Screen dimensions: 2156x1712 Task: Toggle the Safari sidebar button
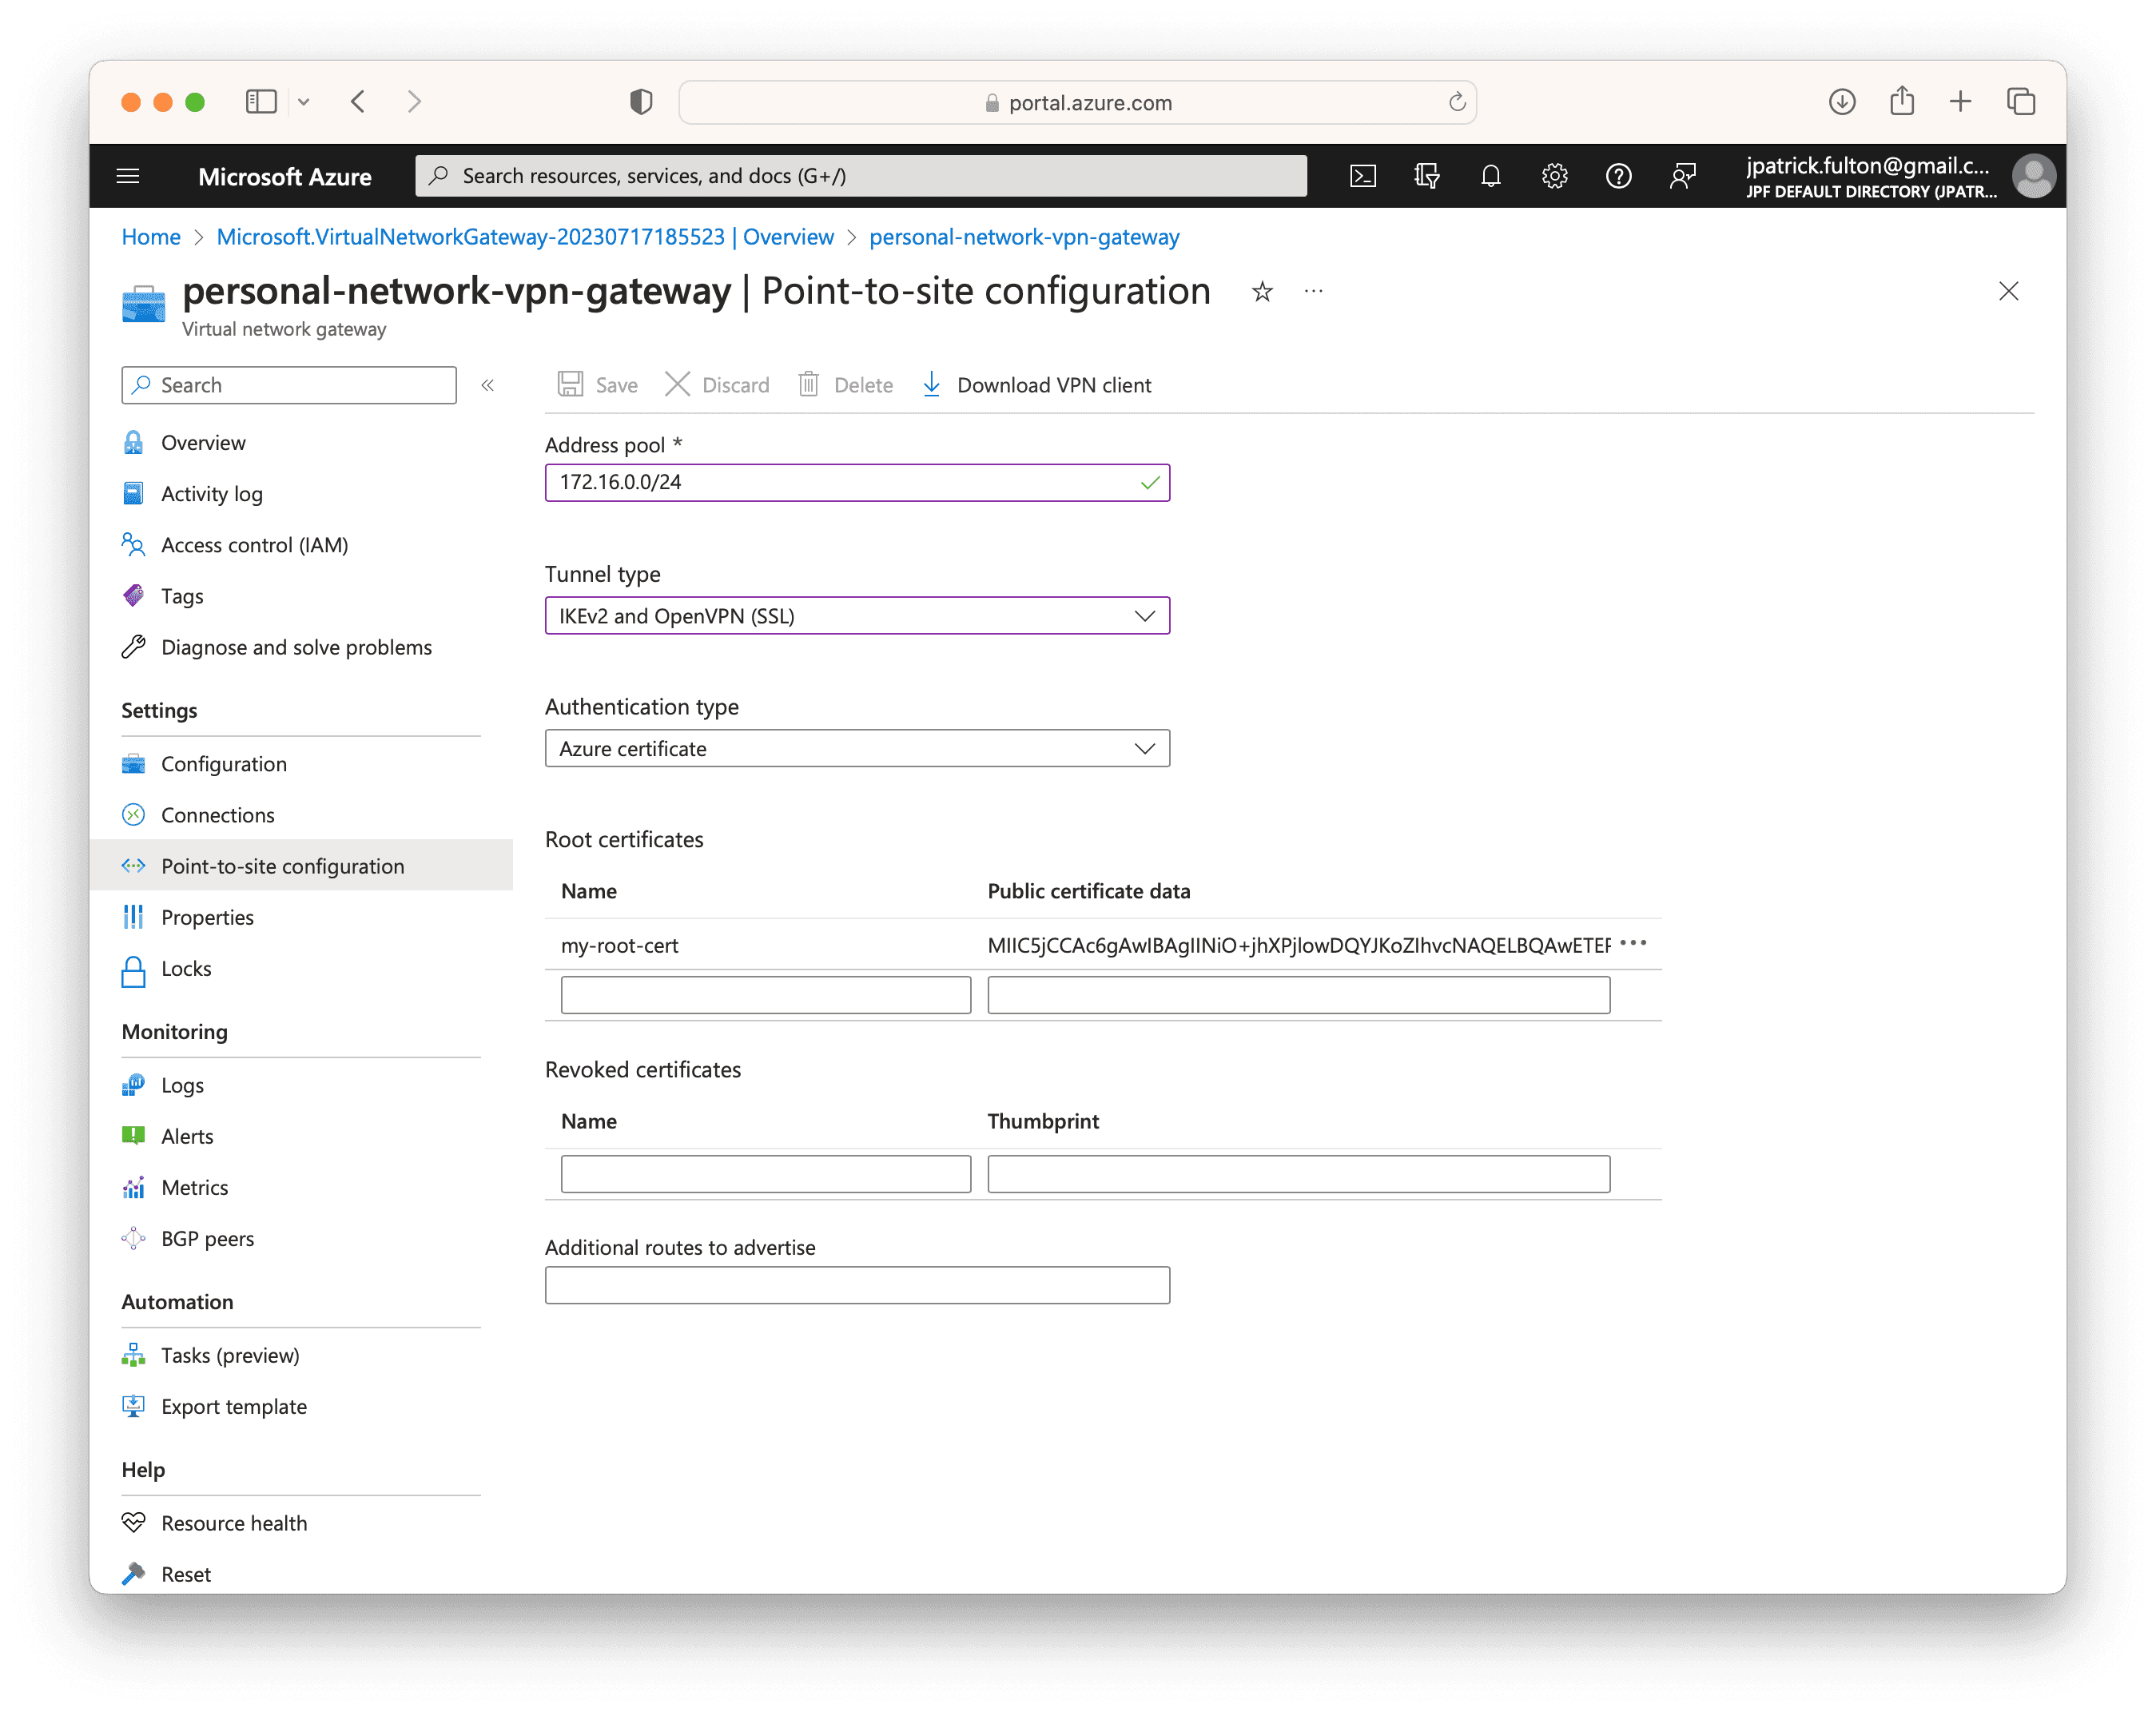point(261,101)
